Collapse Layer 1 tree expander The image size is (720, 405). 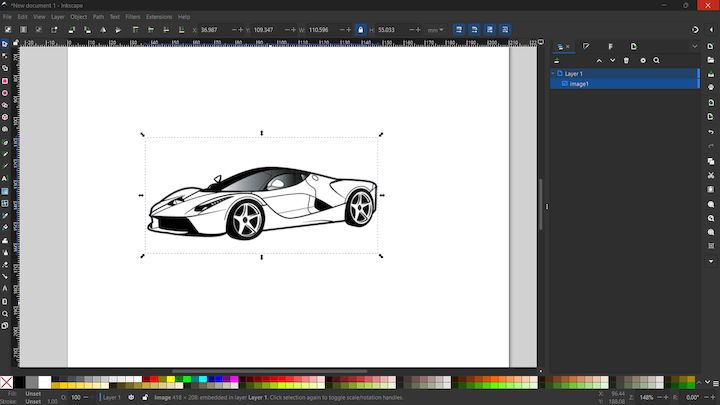point(553,73)
